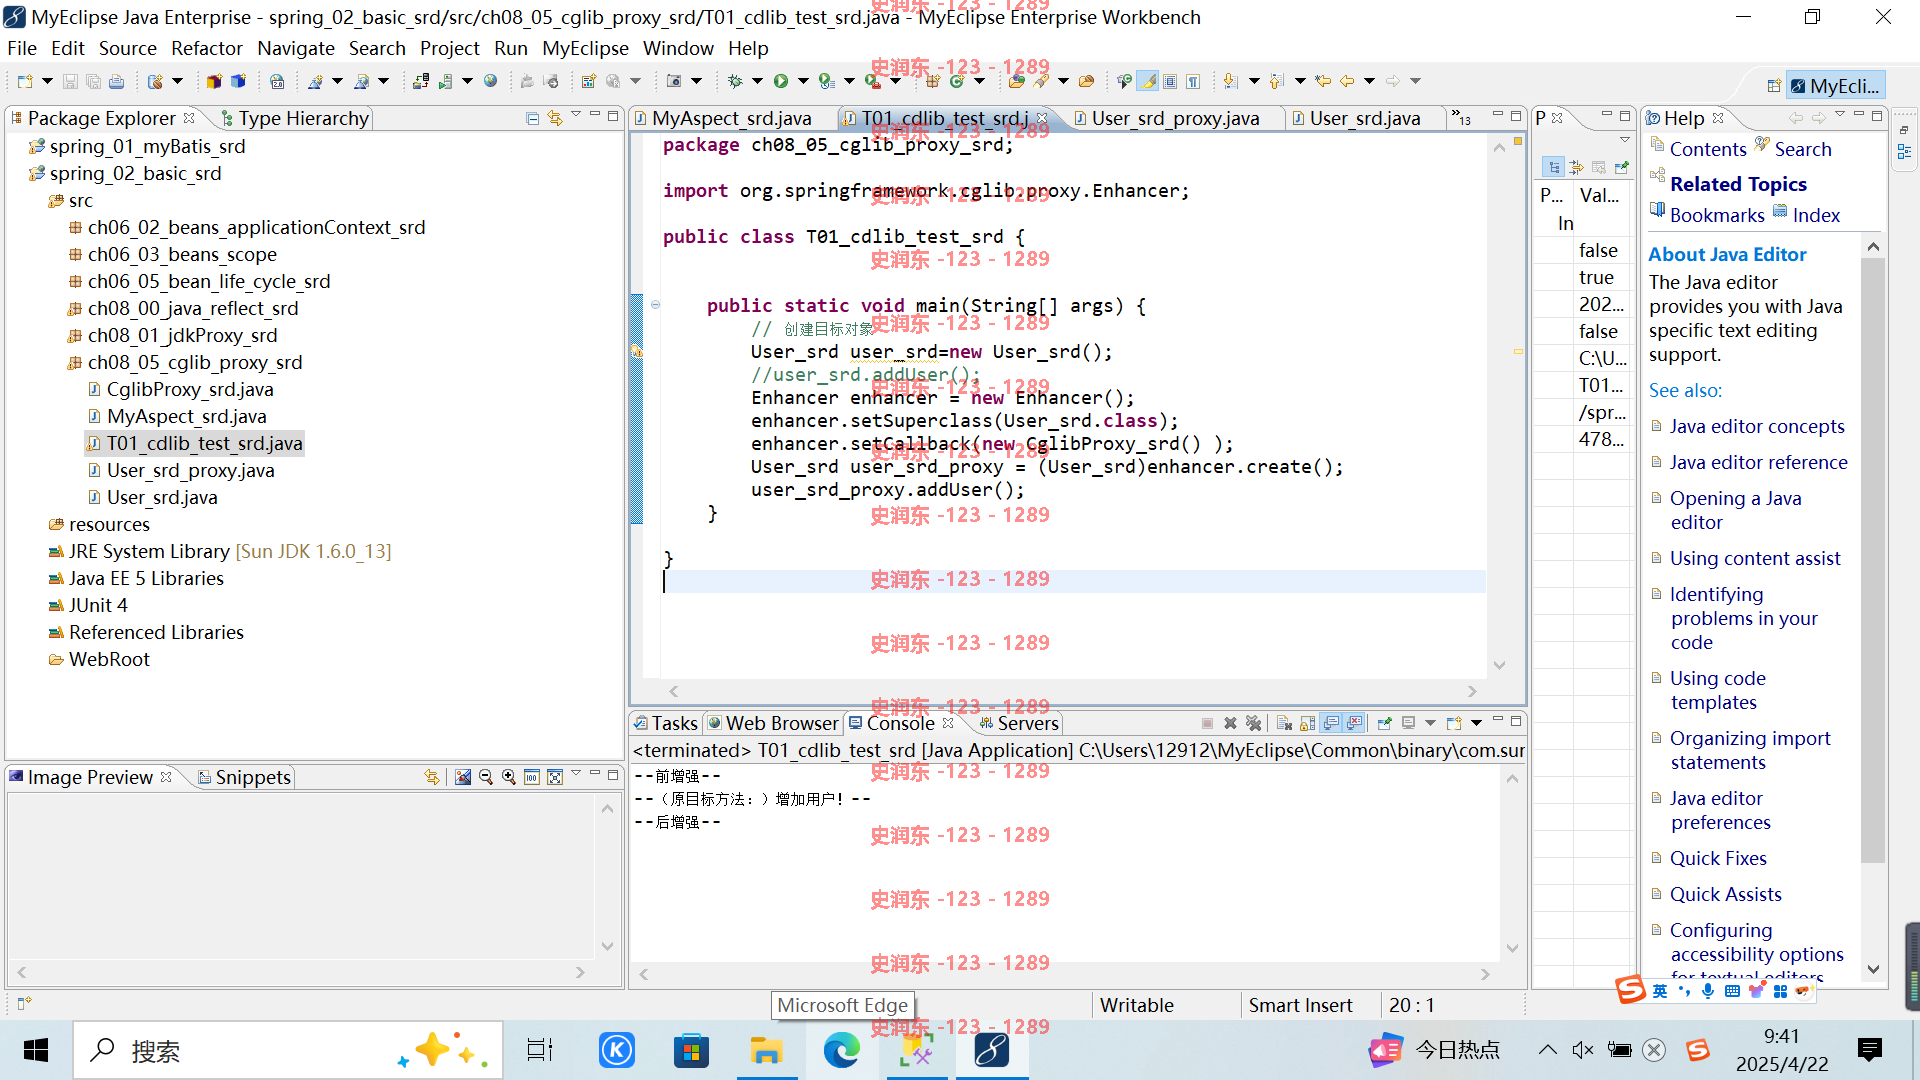Click Zoom Out icon in Image Preview
Image resolution: width=1920 pixels, height=1080 pixels.
tap(486, 777)
